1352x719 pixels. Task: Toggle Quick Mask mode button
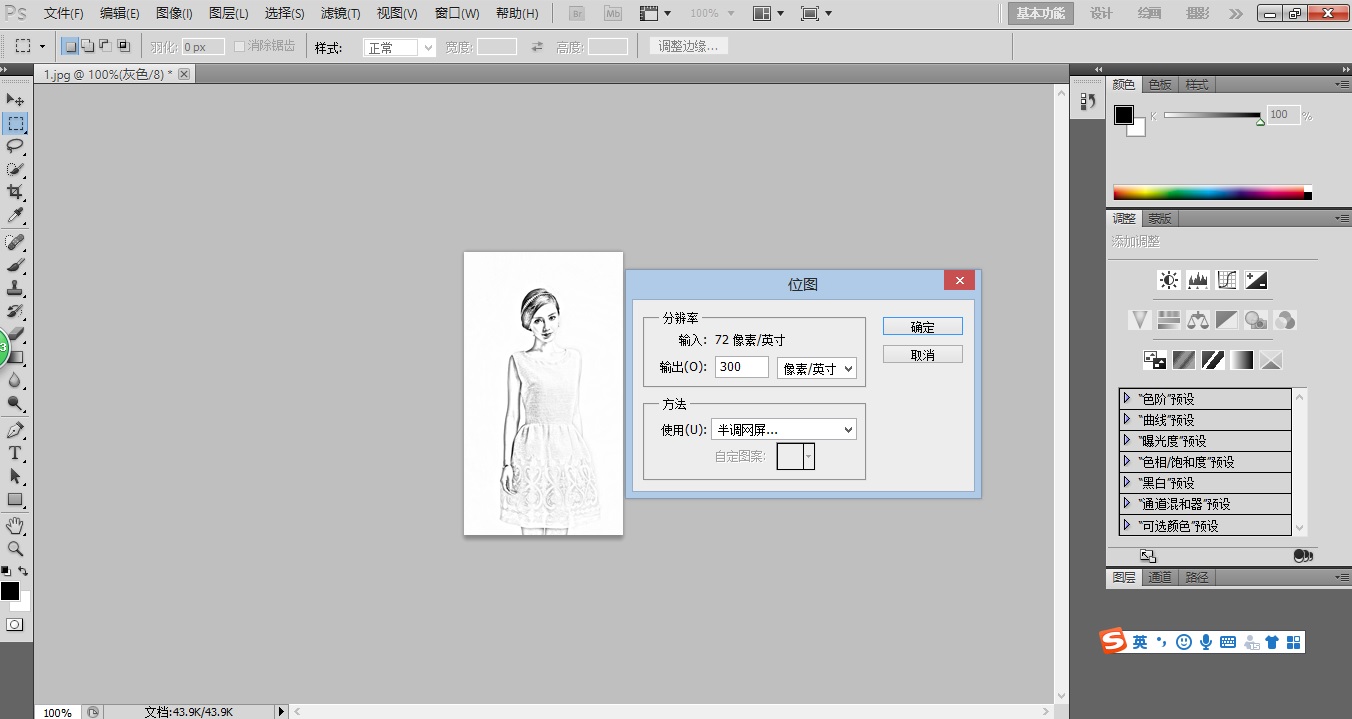[x=15, y=624]
